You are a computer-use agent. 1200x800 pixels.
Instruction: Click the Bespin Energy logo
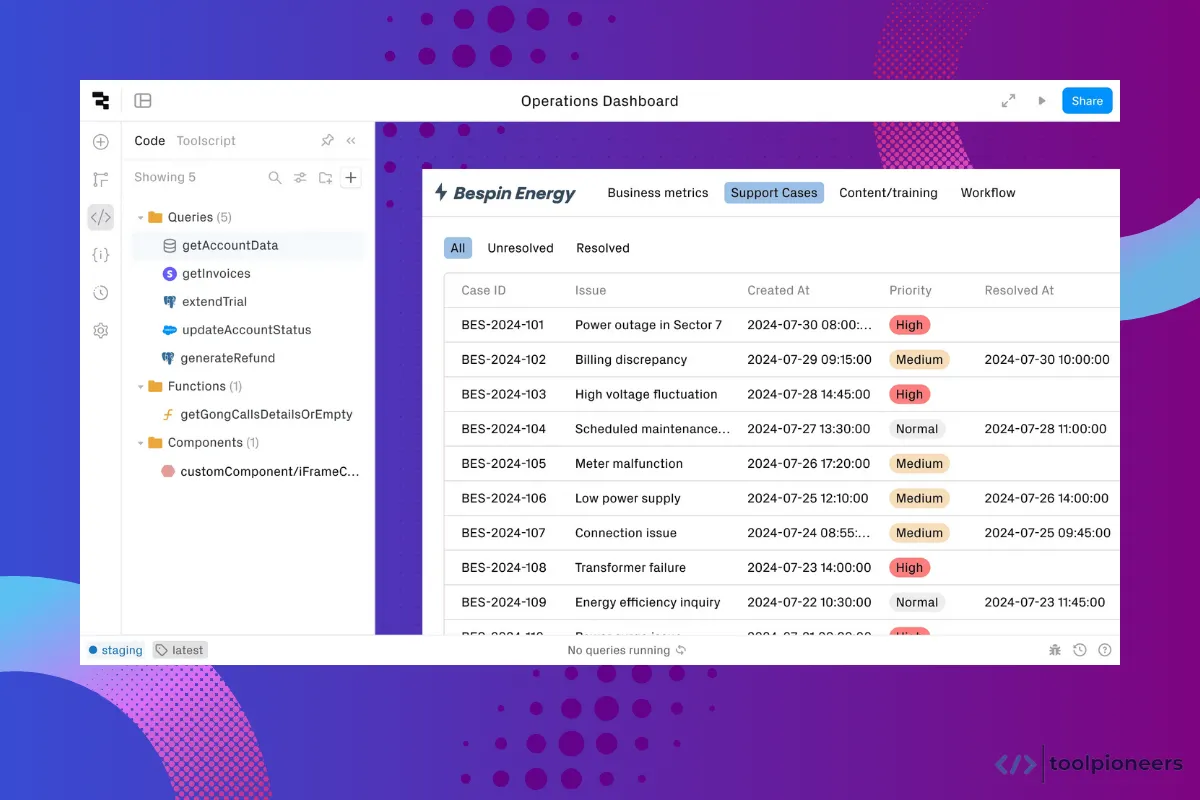click(x=505, y=193)
